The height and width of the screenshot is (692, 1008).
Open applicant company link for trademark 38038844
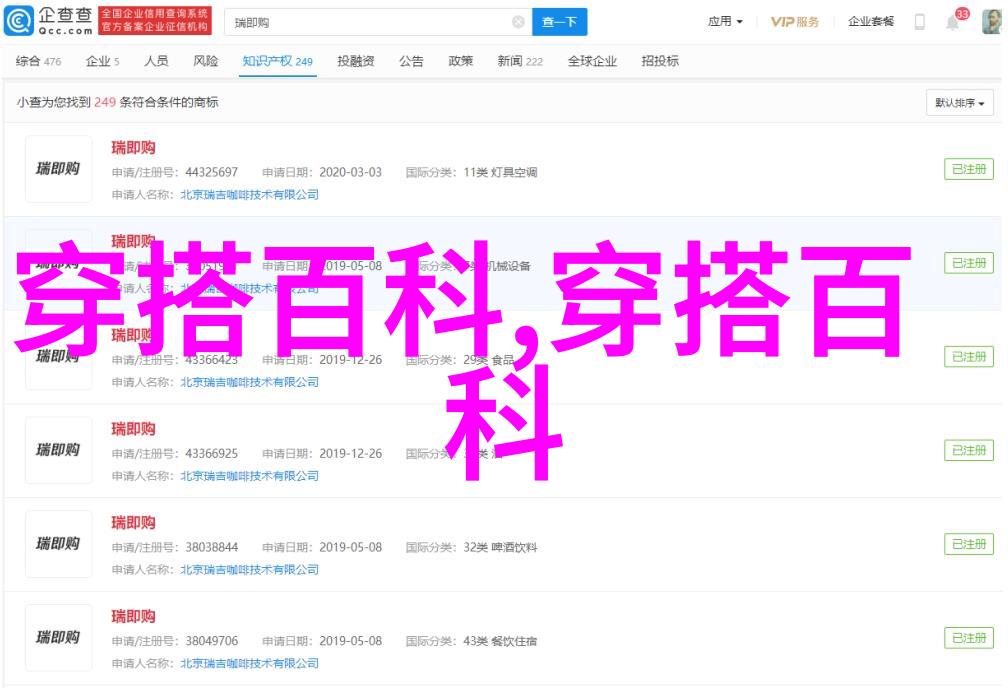tap(249, 570)
